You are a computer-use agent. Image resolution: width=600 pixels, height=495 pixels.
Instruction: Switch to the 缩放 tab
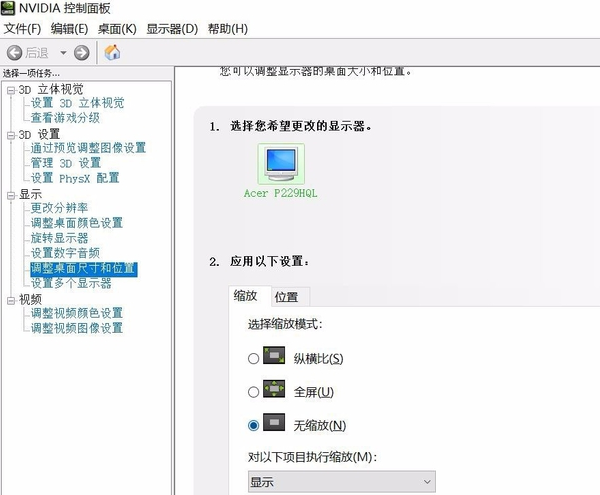tap(249, 296)
